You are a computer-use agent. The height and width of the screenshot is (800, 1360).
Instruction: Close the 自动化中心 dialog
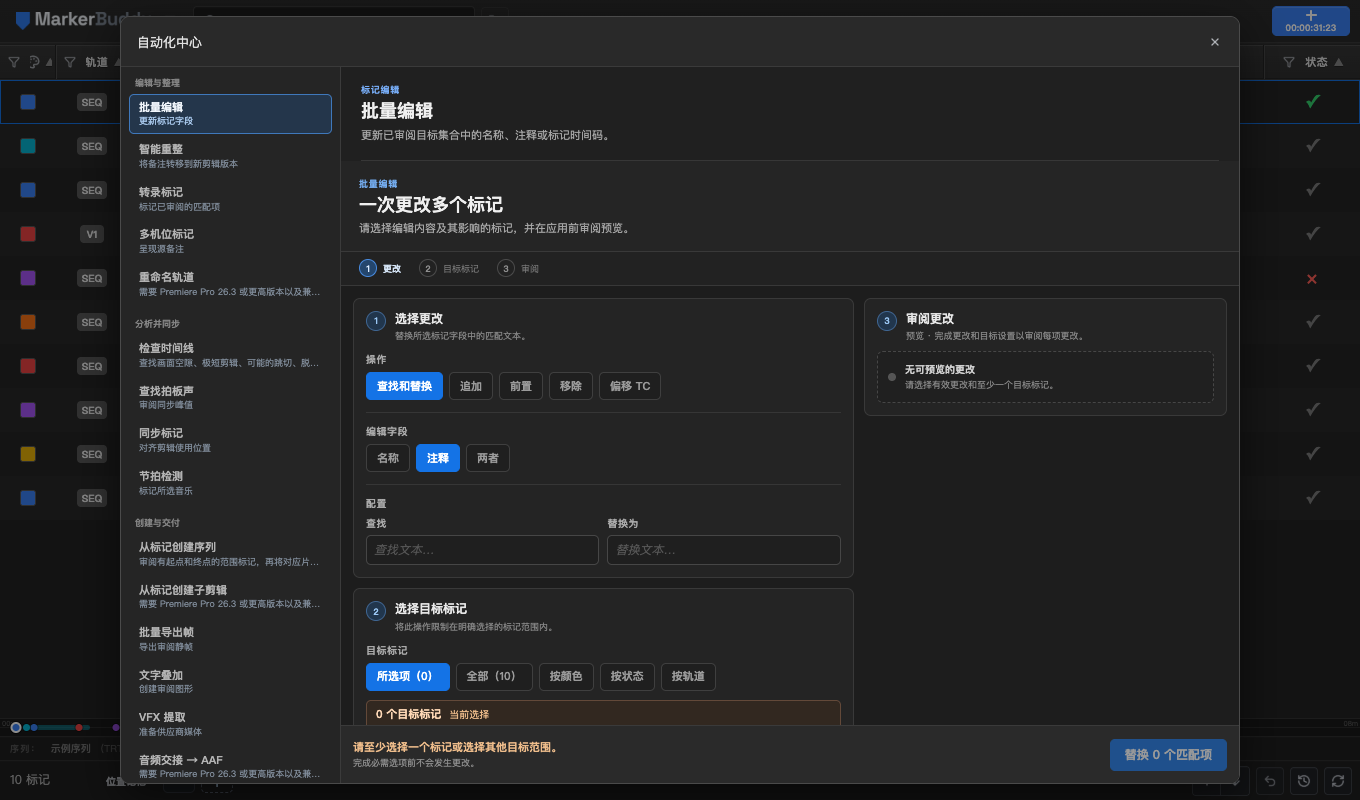point(1215,42)
